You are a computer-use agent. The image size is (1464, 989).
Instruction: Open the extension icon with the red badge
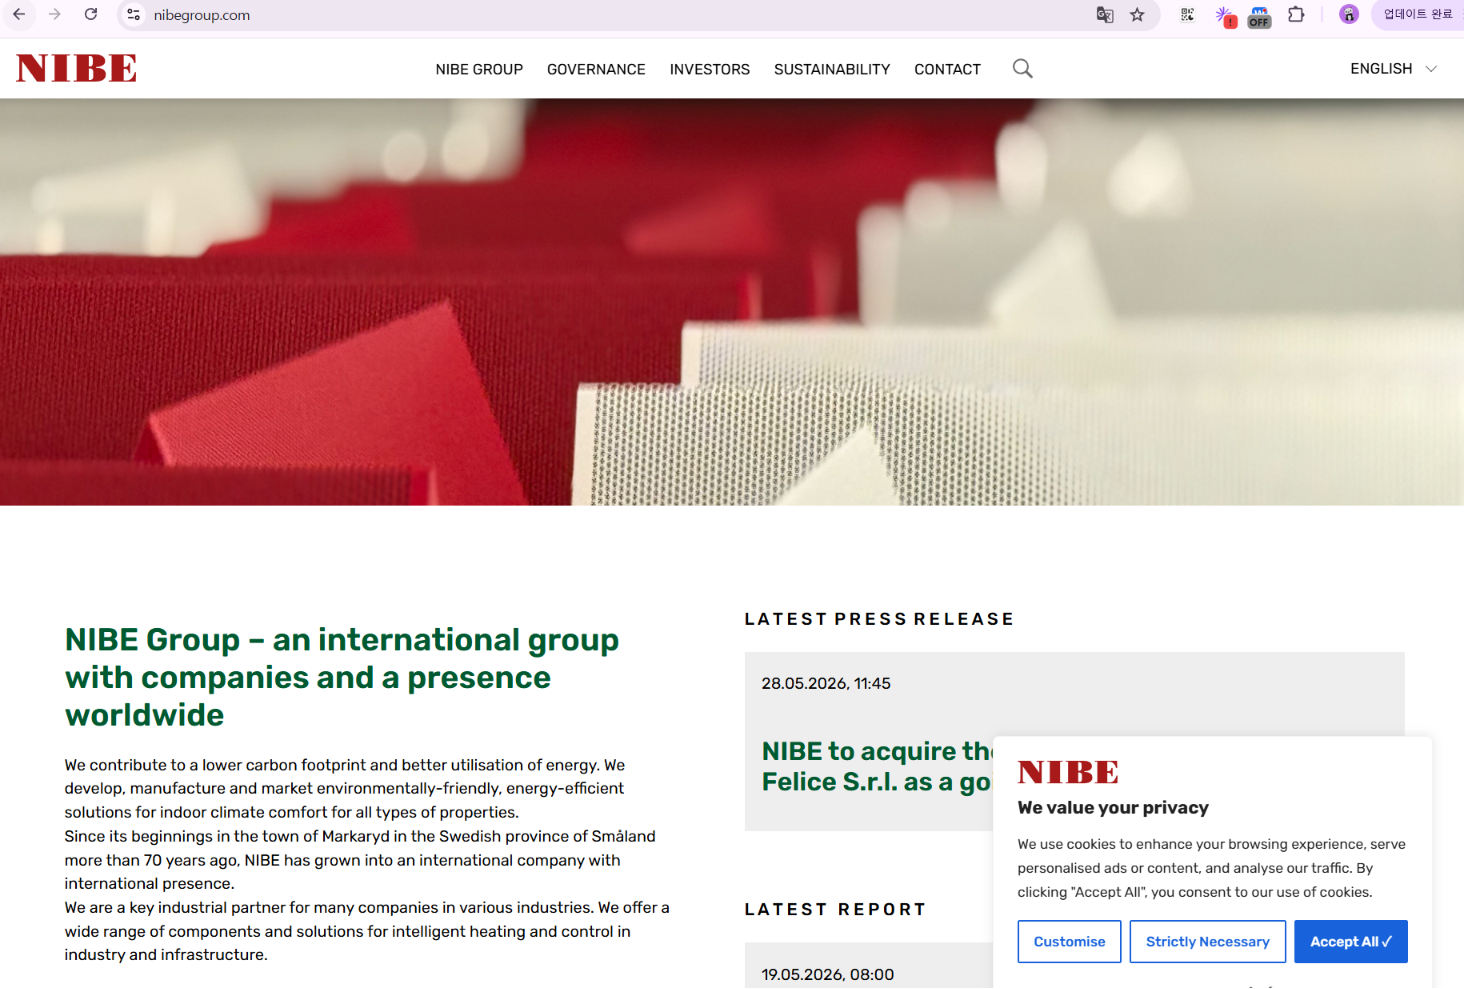(1225, 16)
